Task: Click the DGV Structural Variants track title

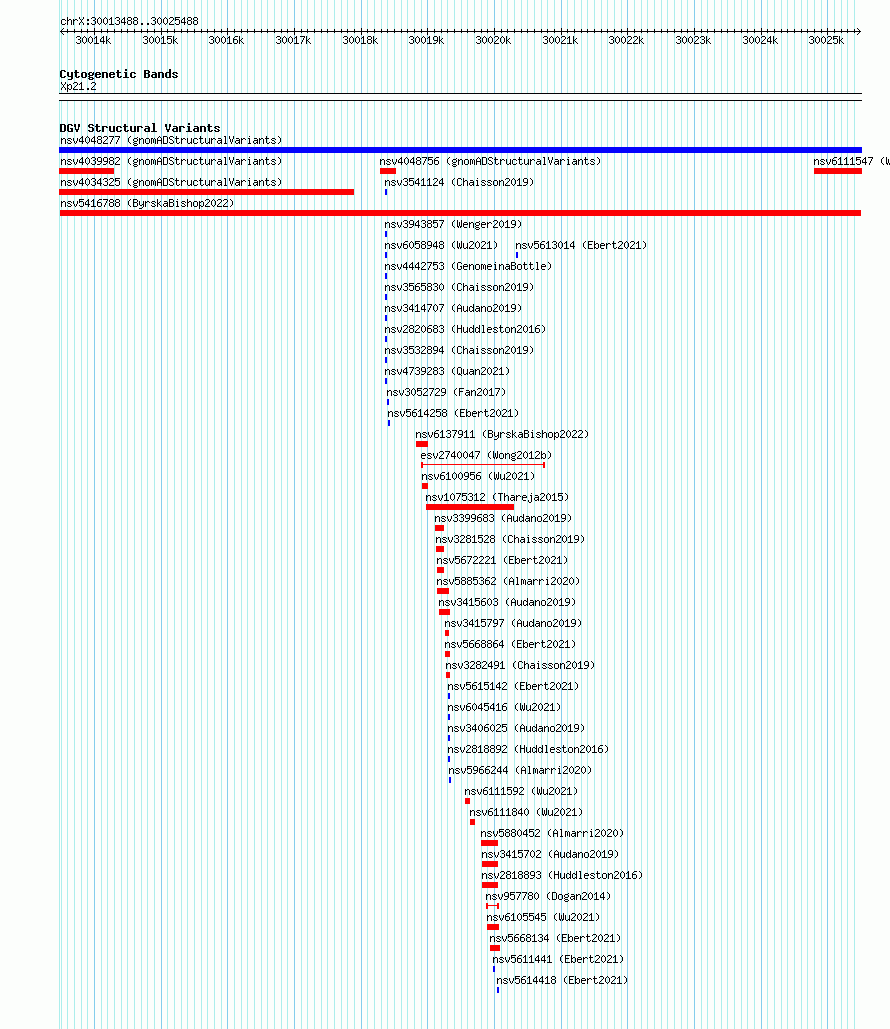Action: coord(140,128)
